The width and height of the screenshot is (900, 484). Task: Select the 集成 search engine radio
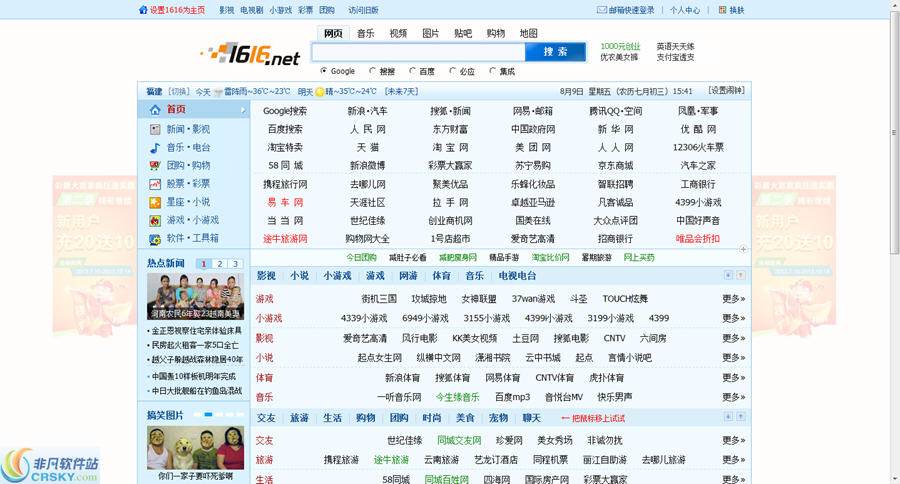point(492,71)
